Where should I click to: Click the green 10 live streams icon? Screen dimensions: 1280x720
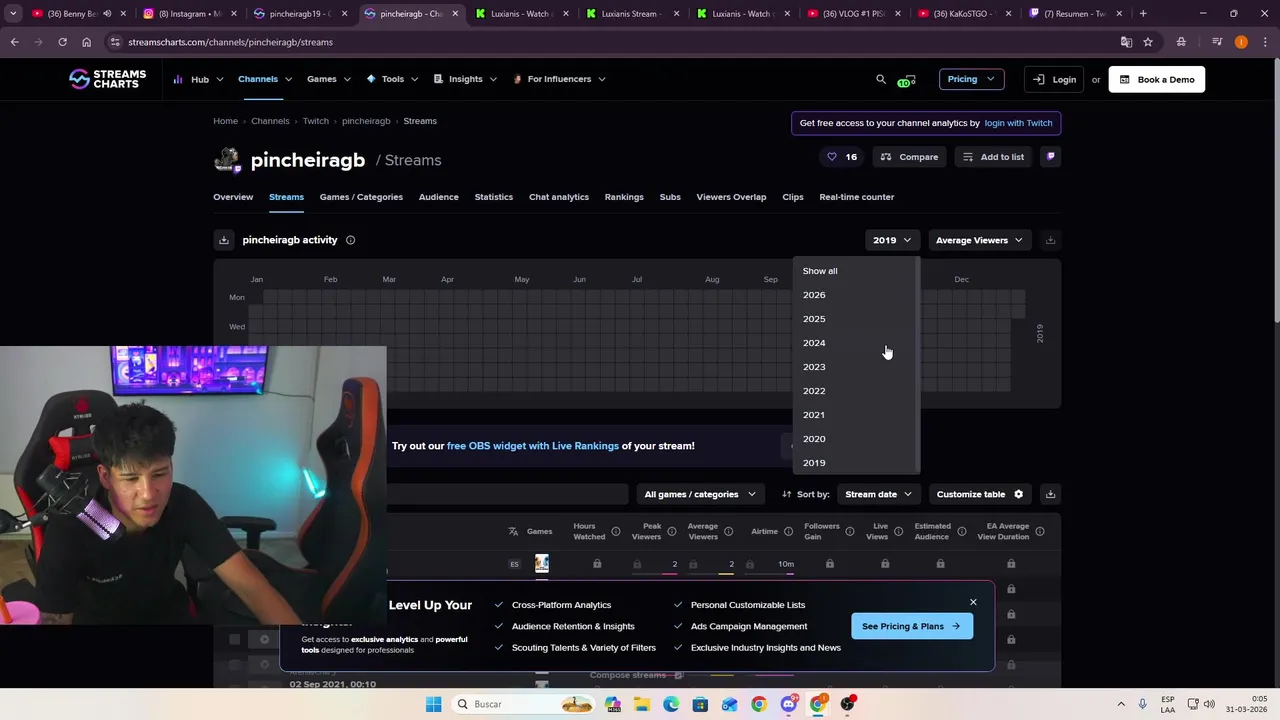click(906, 80)
